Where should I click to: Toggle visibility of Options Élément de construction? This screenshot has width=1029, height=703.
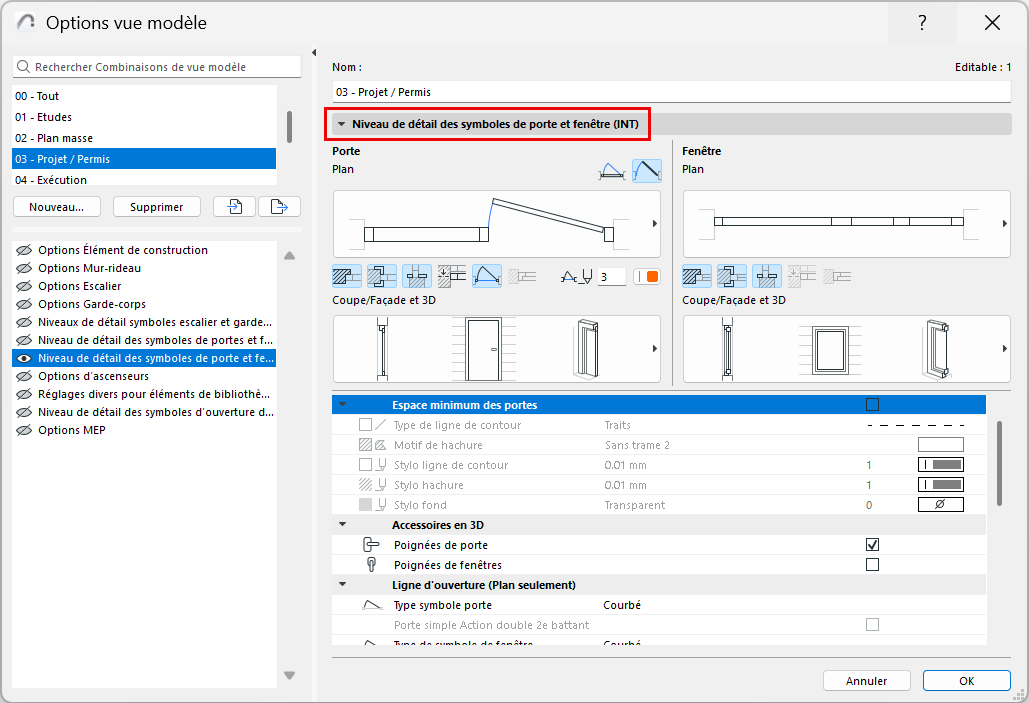tap(24, 250)
